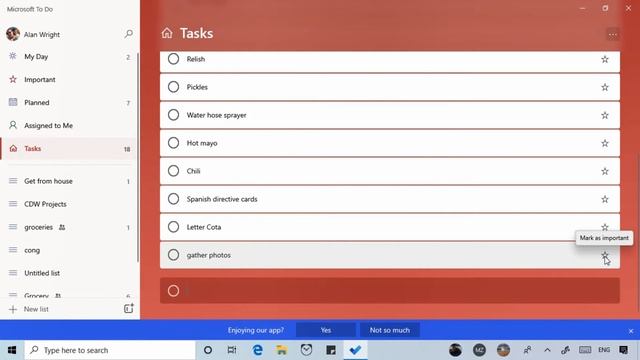This screenshot has height=360, width=640.
Task: Open the search magnifier in sidebar
Action: click(129, 34)
